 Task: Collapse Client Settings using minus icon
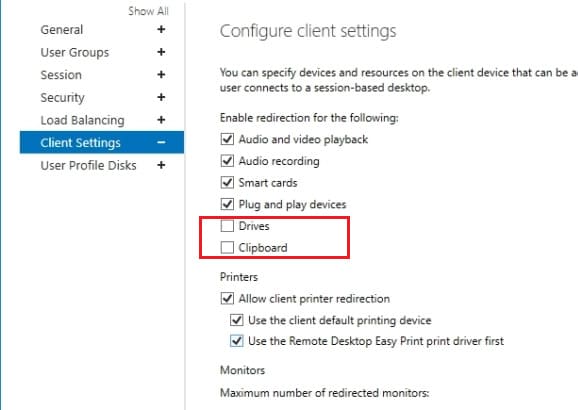pos(161,142)
